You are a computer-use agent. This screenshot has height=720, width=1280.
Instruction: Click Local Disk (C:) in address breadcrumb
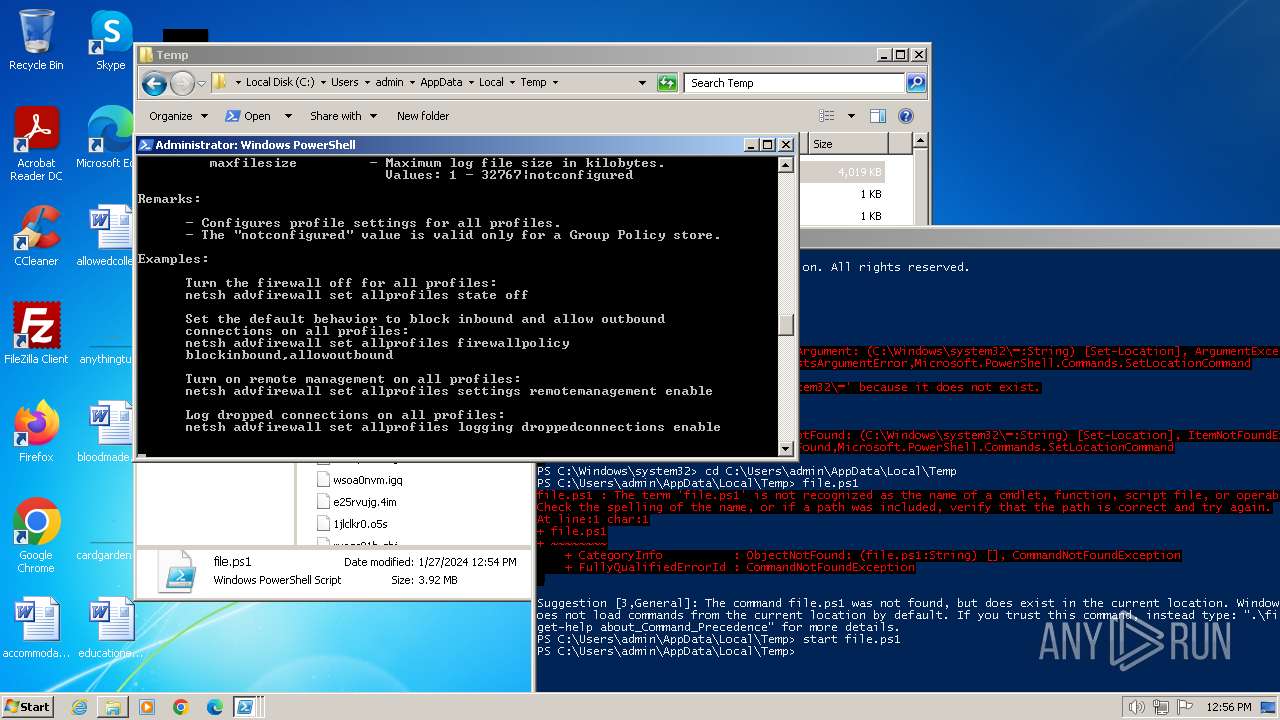tap(279, 83)
